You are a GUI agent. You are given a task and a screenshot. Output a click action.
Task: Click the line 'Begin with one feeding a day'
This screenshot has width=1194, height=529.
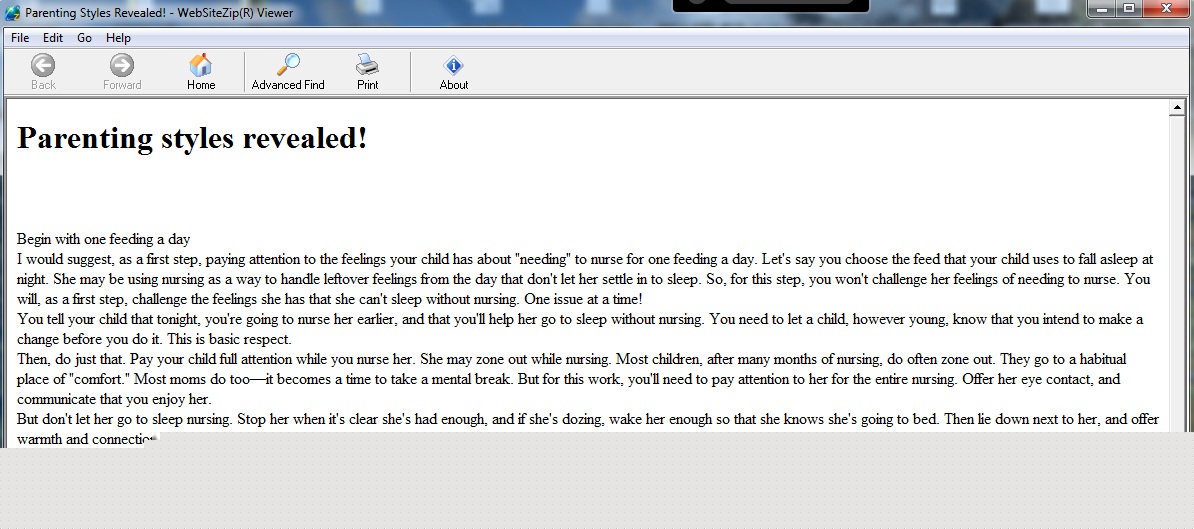104,239
